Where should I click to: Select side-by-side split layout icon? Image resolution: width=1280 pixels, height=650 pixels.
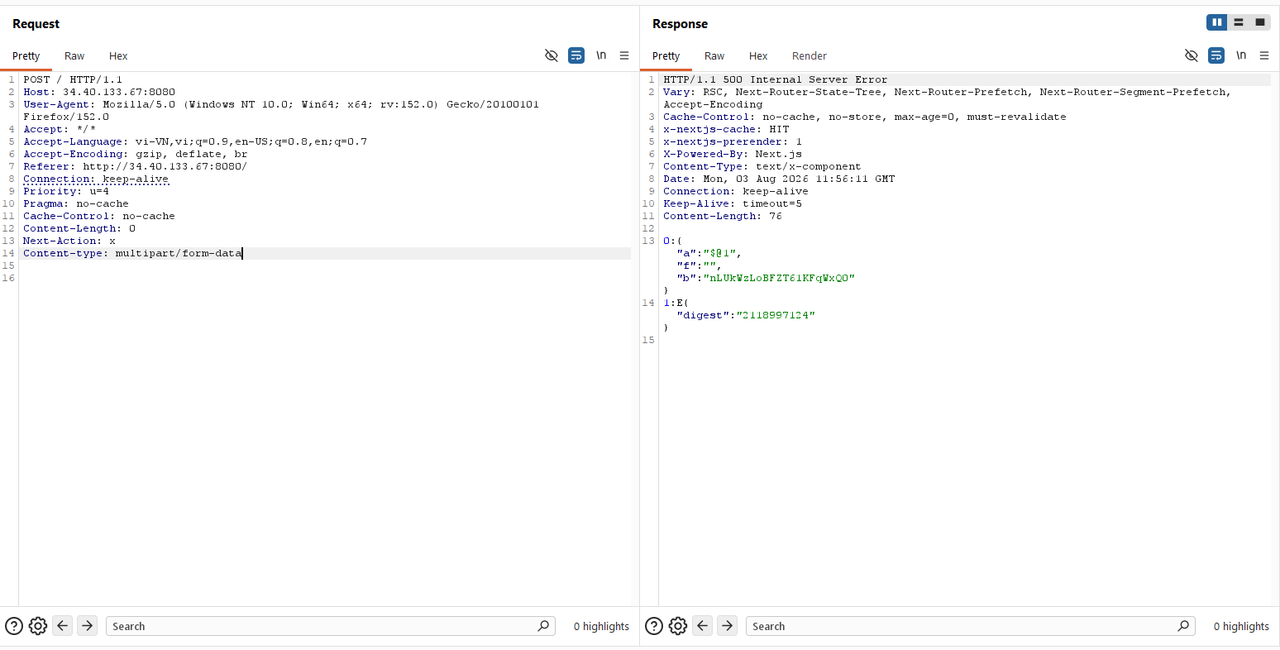(1217, 22)
